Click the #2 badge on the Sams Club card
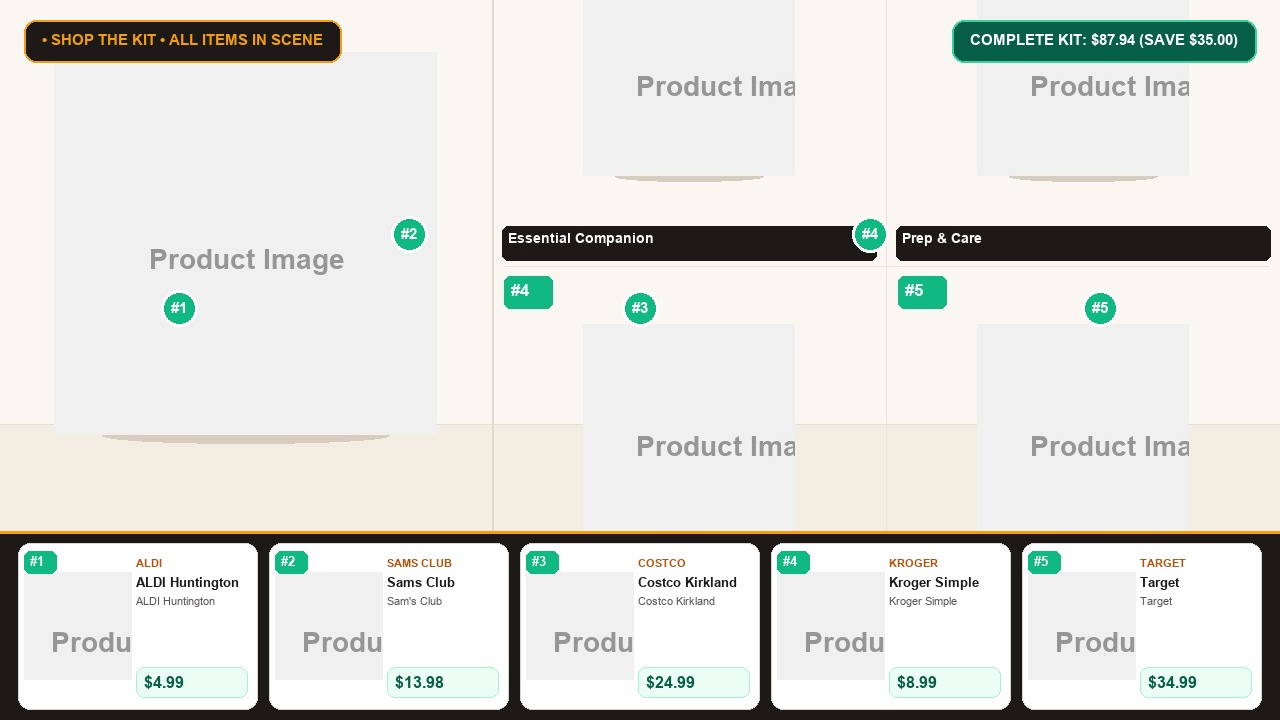The image size is (1280, 720). [x=291, y=562]
